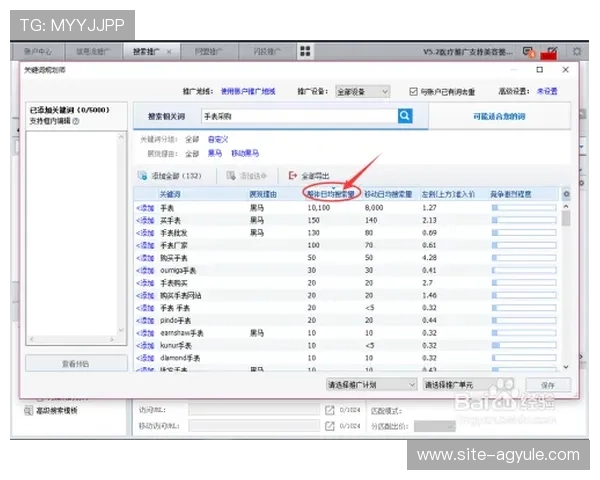600x480 pixels.
Task: Click the table scrollbar down arrow
Action: pos(566,367)
